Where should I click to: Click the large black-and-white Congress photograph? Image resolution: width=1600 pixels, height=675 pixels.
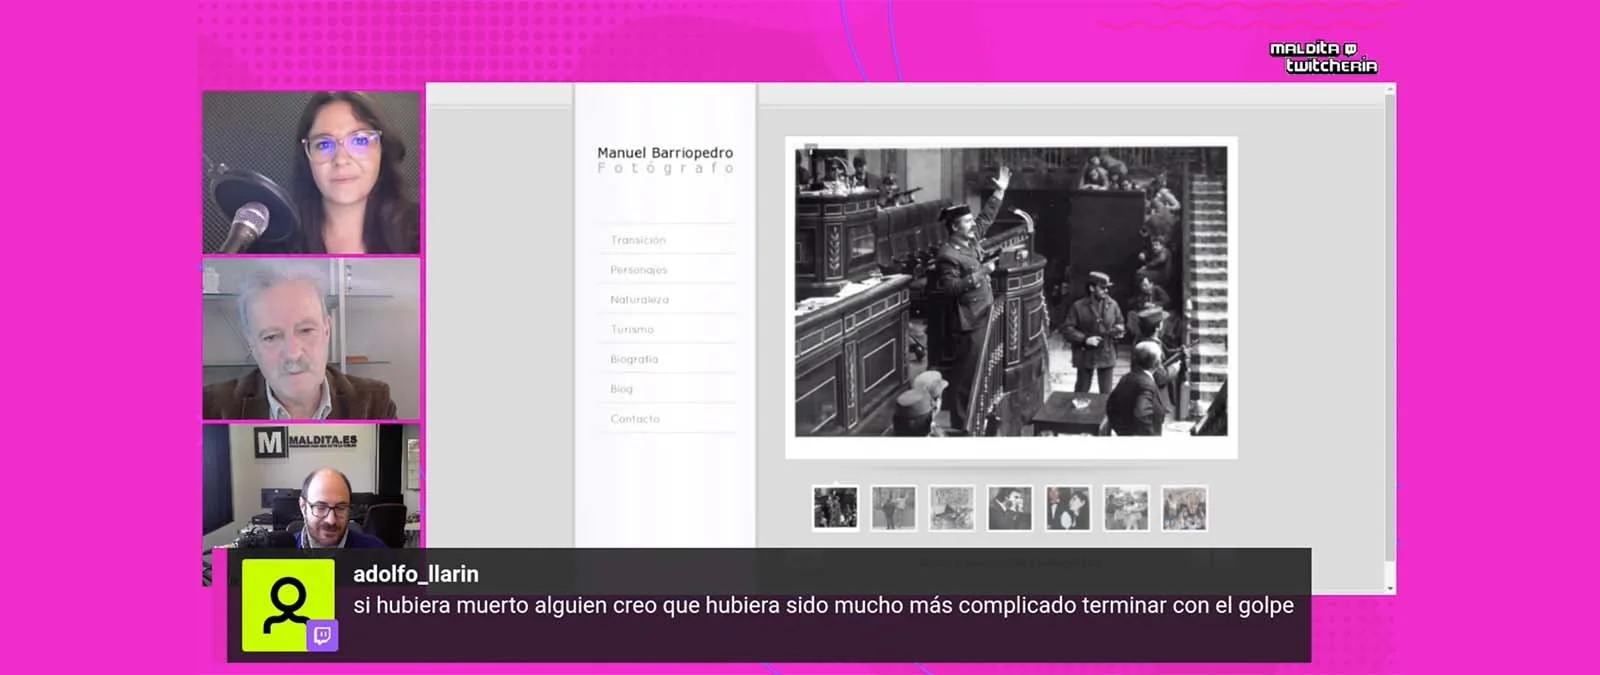tap(1011, 292)
